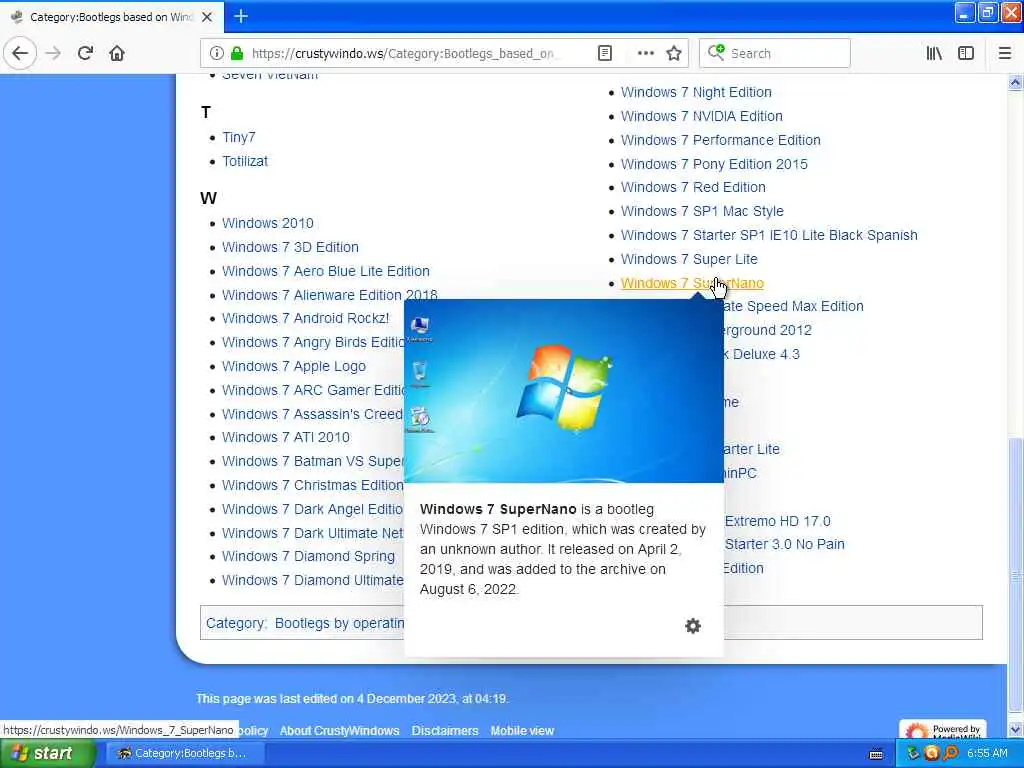Viewport: 1024px width, 768px height.
Task: Open Windows 7 Christmas Edition link
Action: pos(312,486)
